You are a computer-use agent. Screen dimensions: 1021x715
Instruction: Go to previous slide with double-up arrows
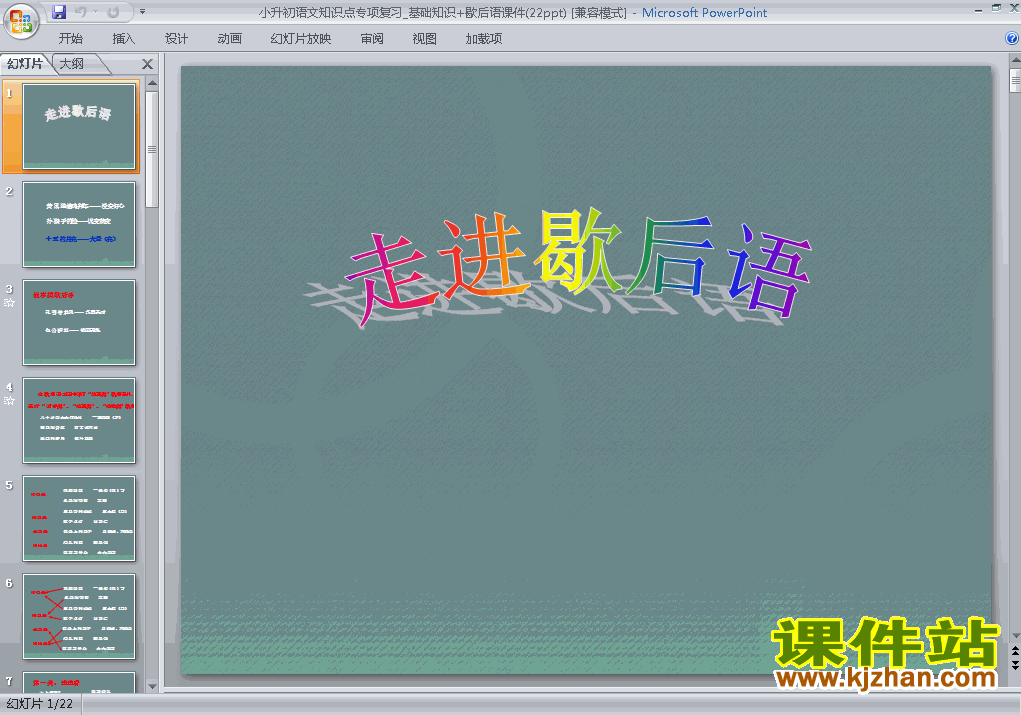[1014, 651]
